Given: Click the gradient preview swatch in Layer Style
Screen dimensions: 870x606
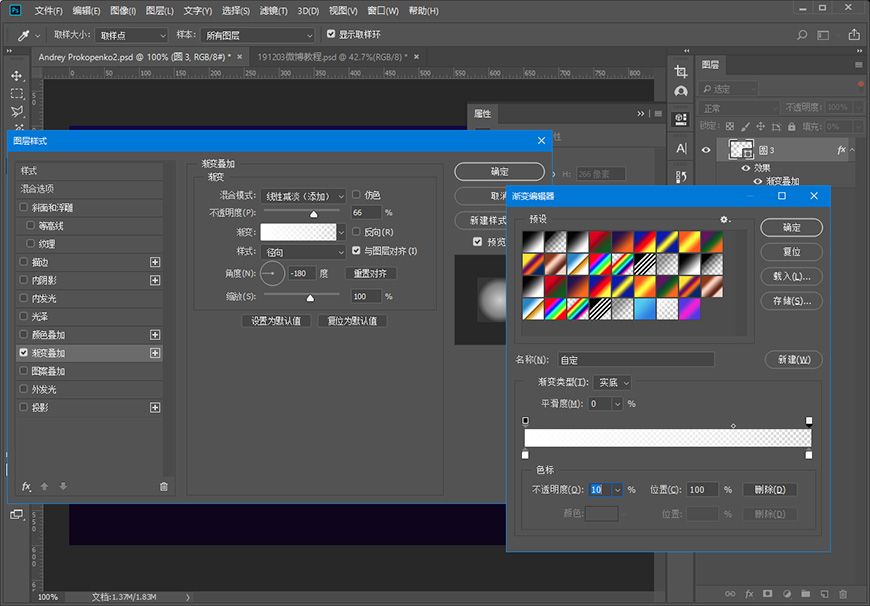Looking at the screenshot, I should coord(299,233).
